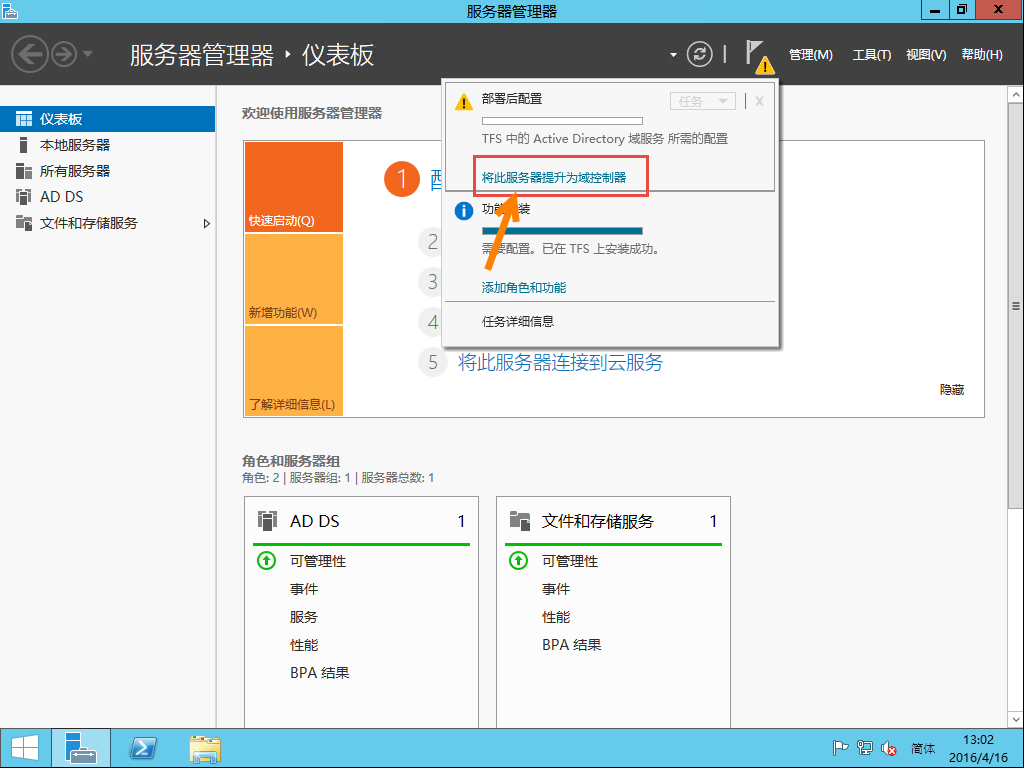Click green 可管理性 status icon in AD DS
Screen dimensions: 1024x768
266,560
